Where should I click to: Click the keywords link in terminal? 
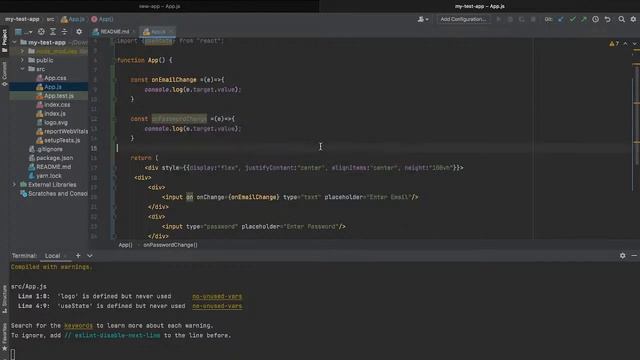point(78,326)
